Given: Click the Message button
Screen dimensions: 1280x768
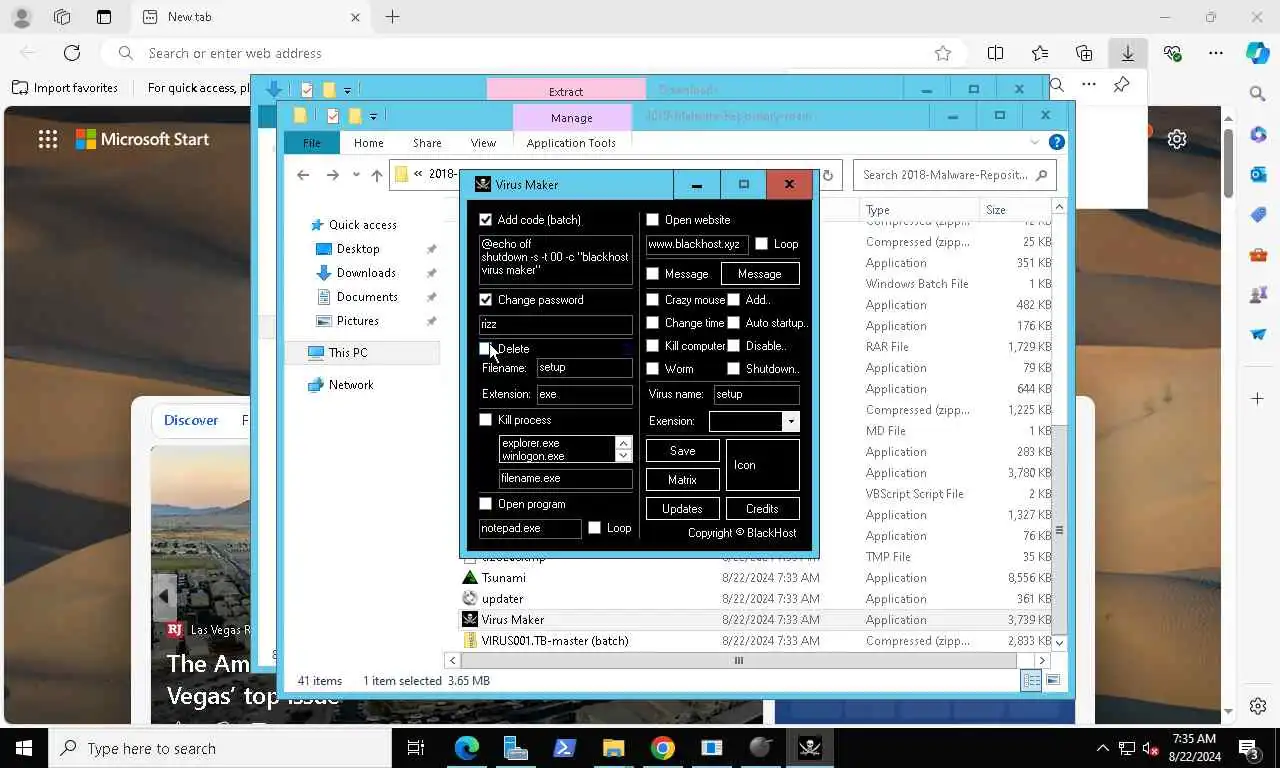Looking at the screenshot, I should coord(760,274).
